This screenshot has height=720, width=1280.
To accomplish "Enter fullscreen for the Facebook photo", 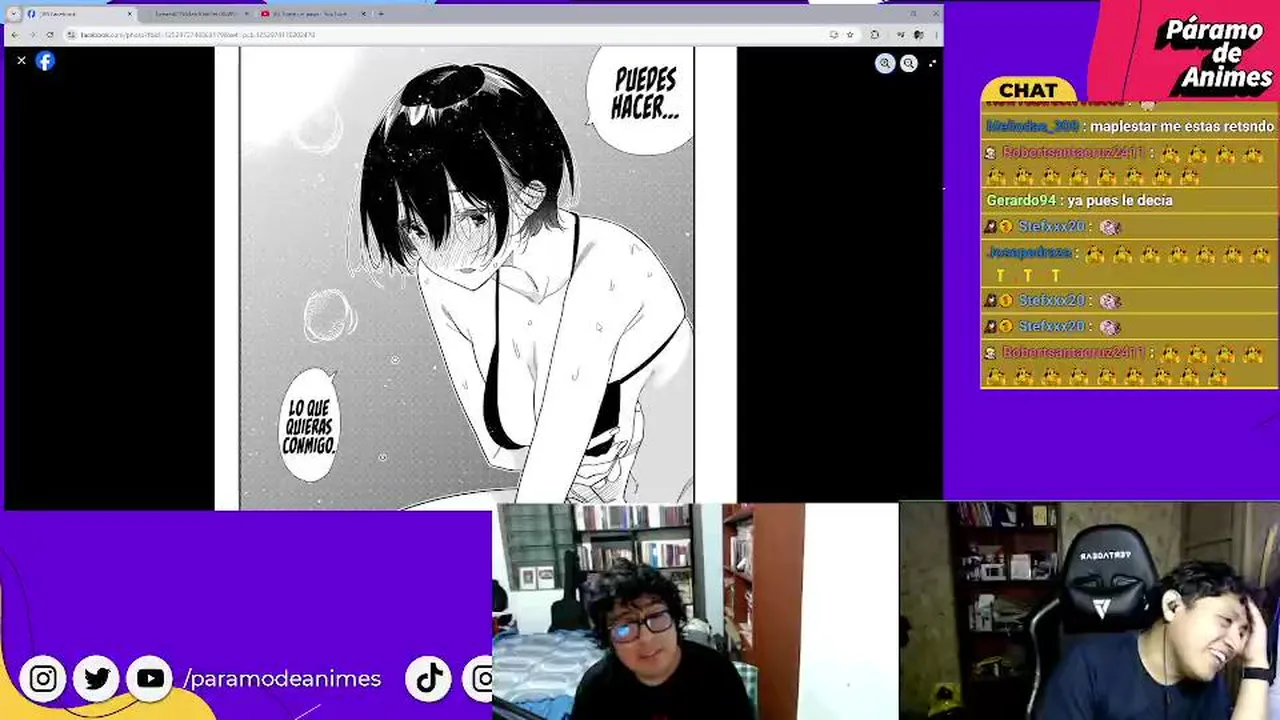I will tap(932, 63).
